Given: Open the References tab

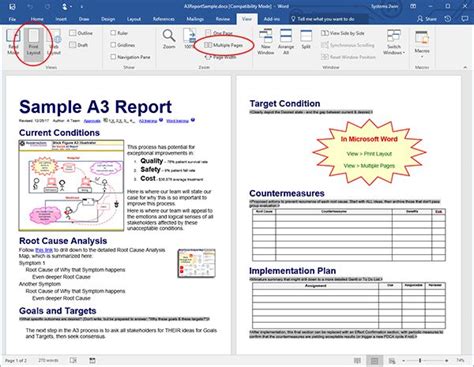Looking at the screenshot, I should (164, 19).
